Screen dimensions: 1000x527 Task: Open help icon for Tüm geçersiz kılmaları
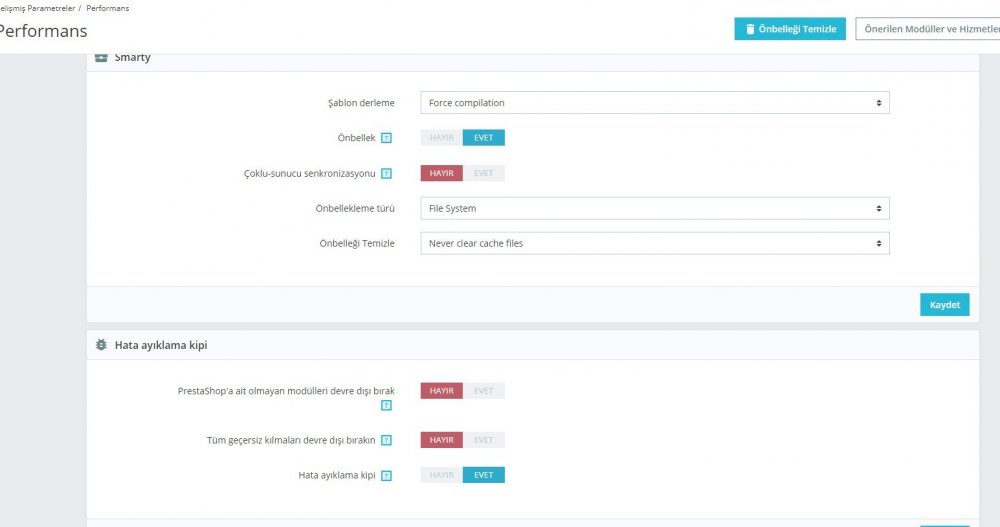[x=386, y=440]
